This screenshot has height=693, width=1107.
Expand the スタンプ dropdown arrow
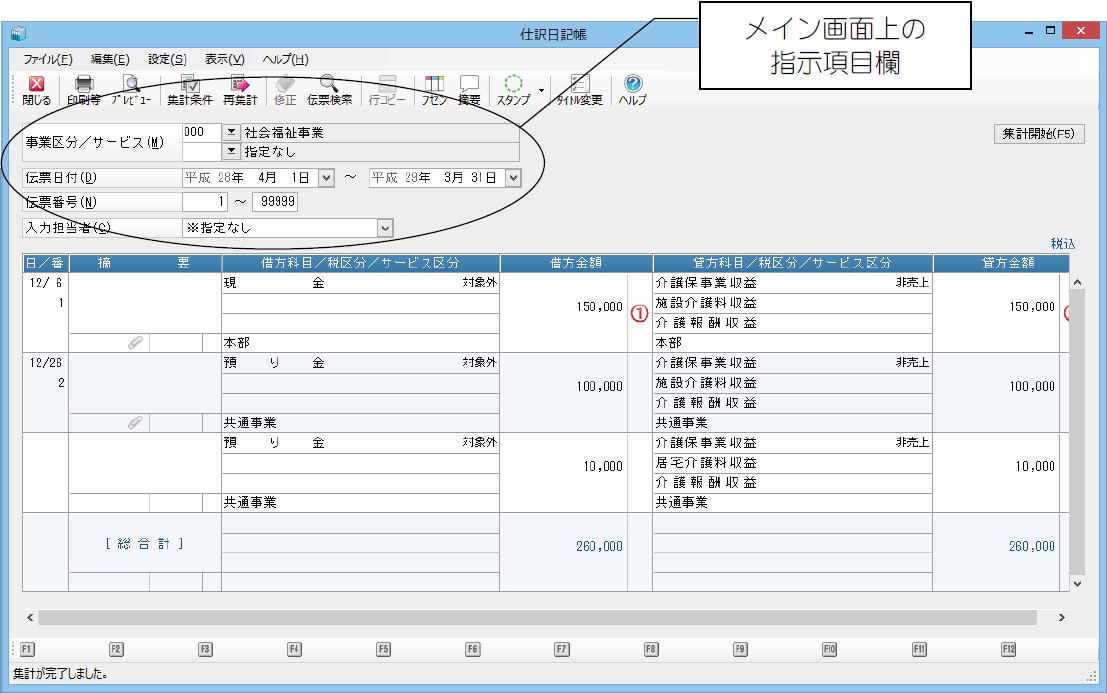click(541, 89)
